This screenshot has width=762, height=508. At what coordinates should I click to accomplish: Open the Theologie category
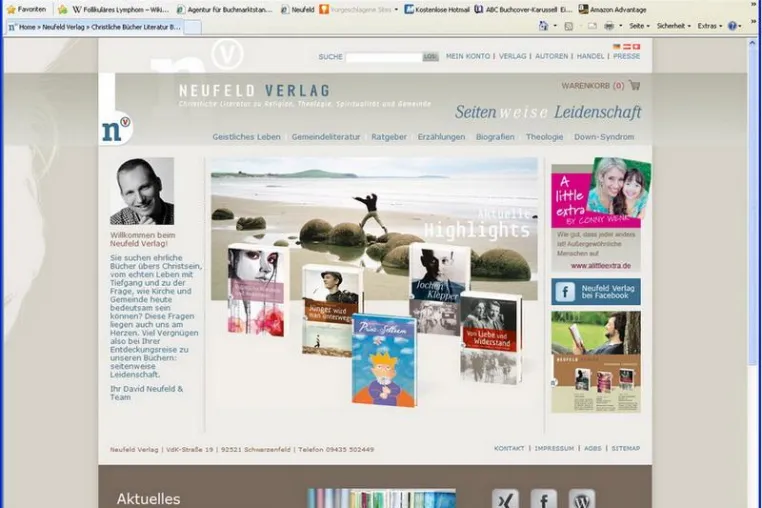[544, 137]
